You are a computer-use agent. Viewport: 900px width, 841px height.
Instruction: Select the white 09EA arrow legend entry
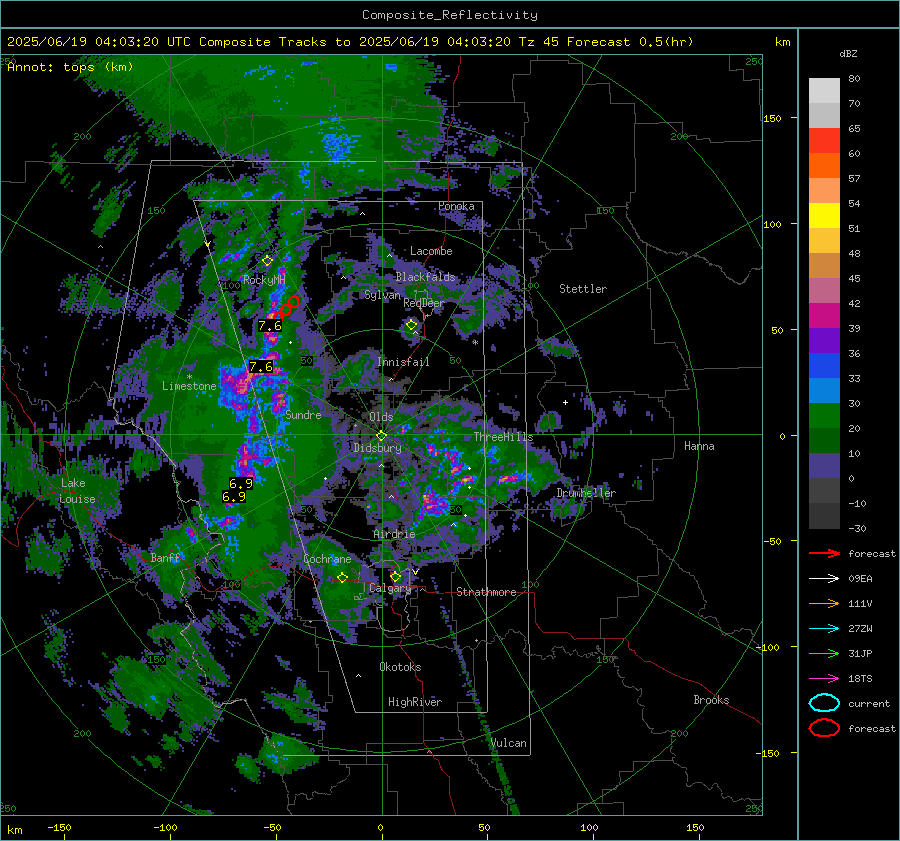(x=824, y=579)
